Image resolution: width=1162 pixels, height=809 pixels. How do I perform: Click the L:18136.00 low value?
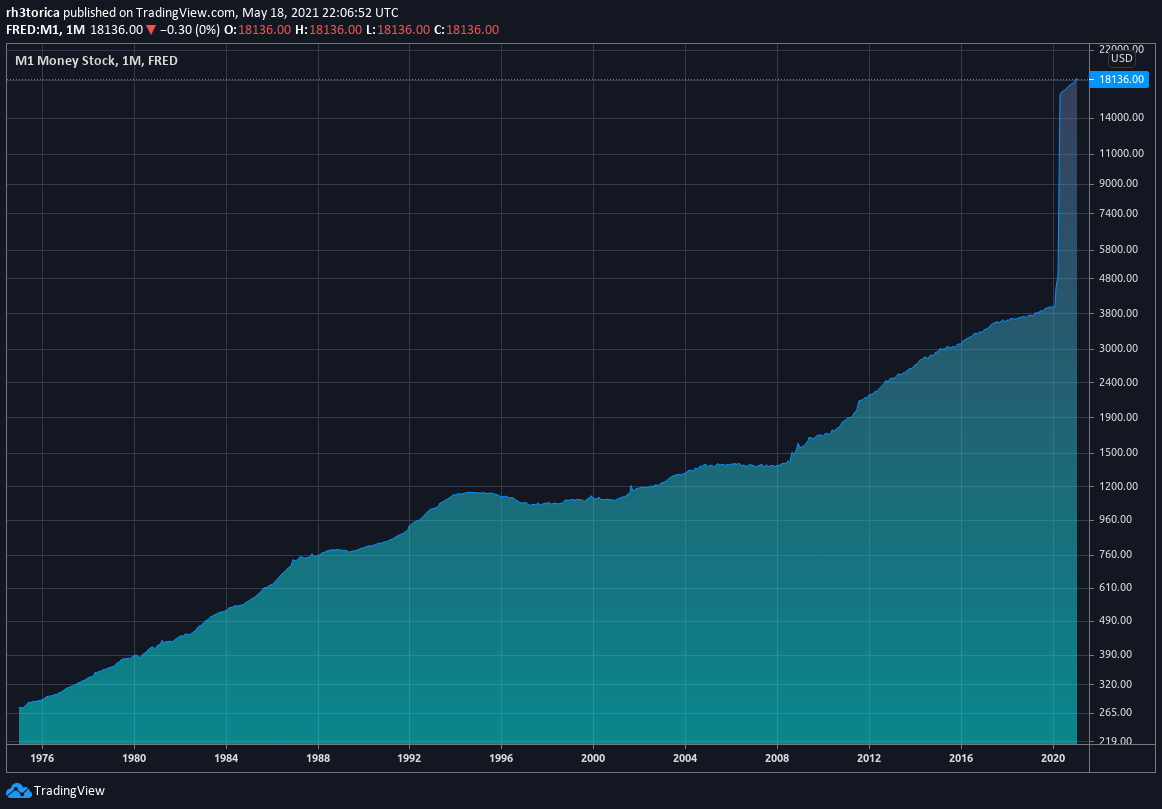point(397,30)
